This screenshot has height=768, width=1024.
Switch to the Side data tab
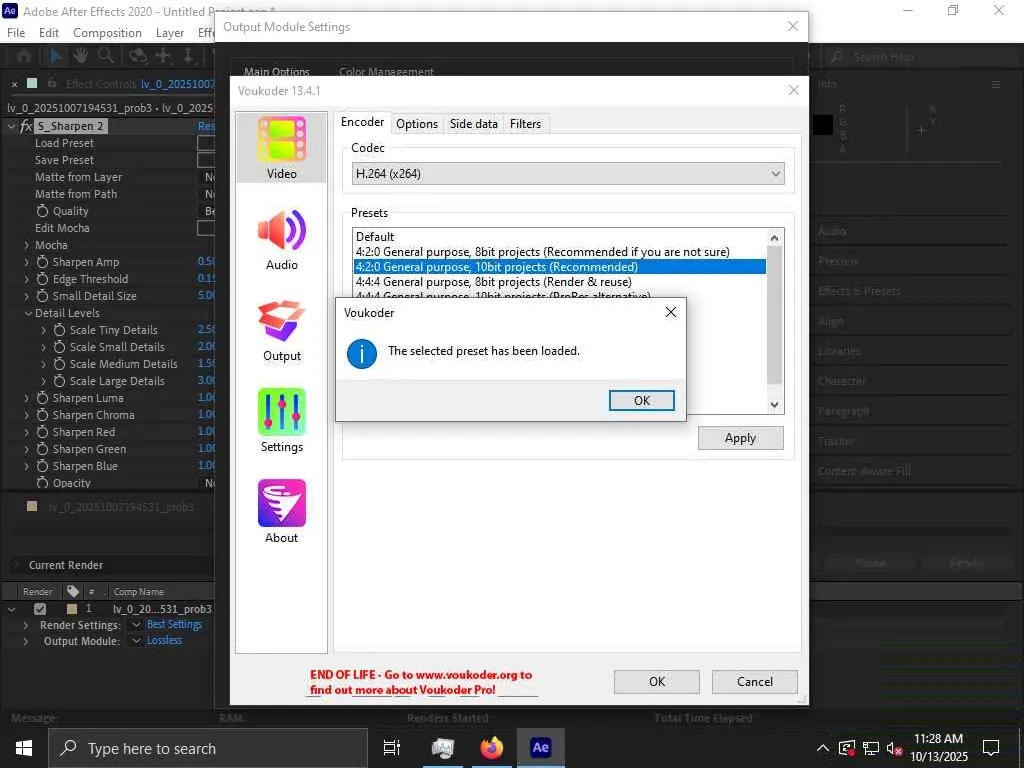473,123
